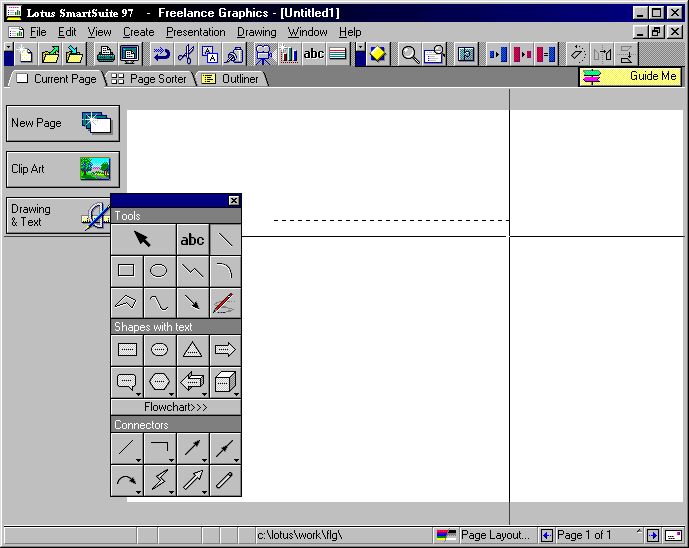Click the Drawing & Text button

pyautogui.click(x=58, y=215)
